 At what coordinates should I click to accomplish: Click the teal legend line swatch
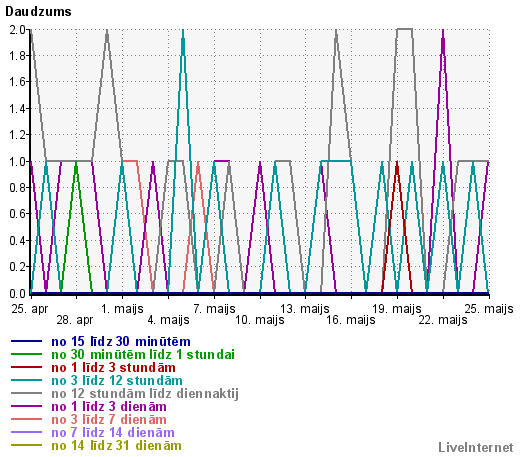pyautogui.click(x=26, y=380)
